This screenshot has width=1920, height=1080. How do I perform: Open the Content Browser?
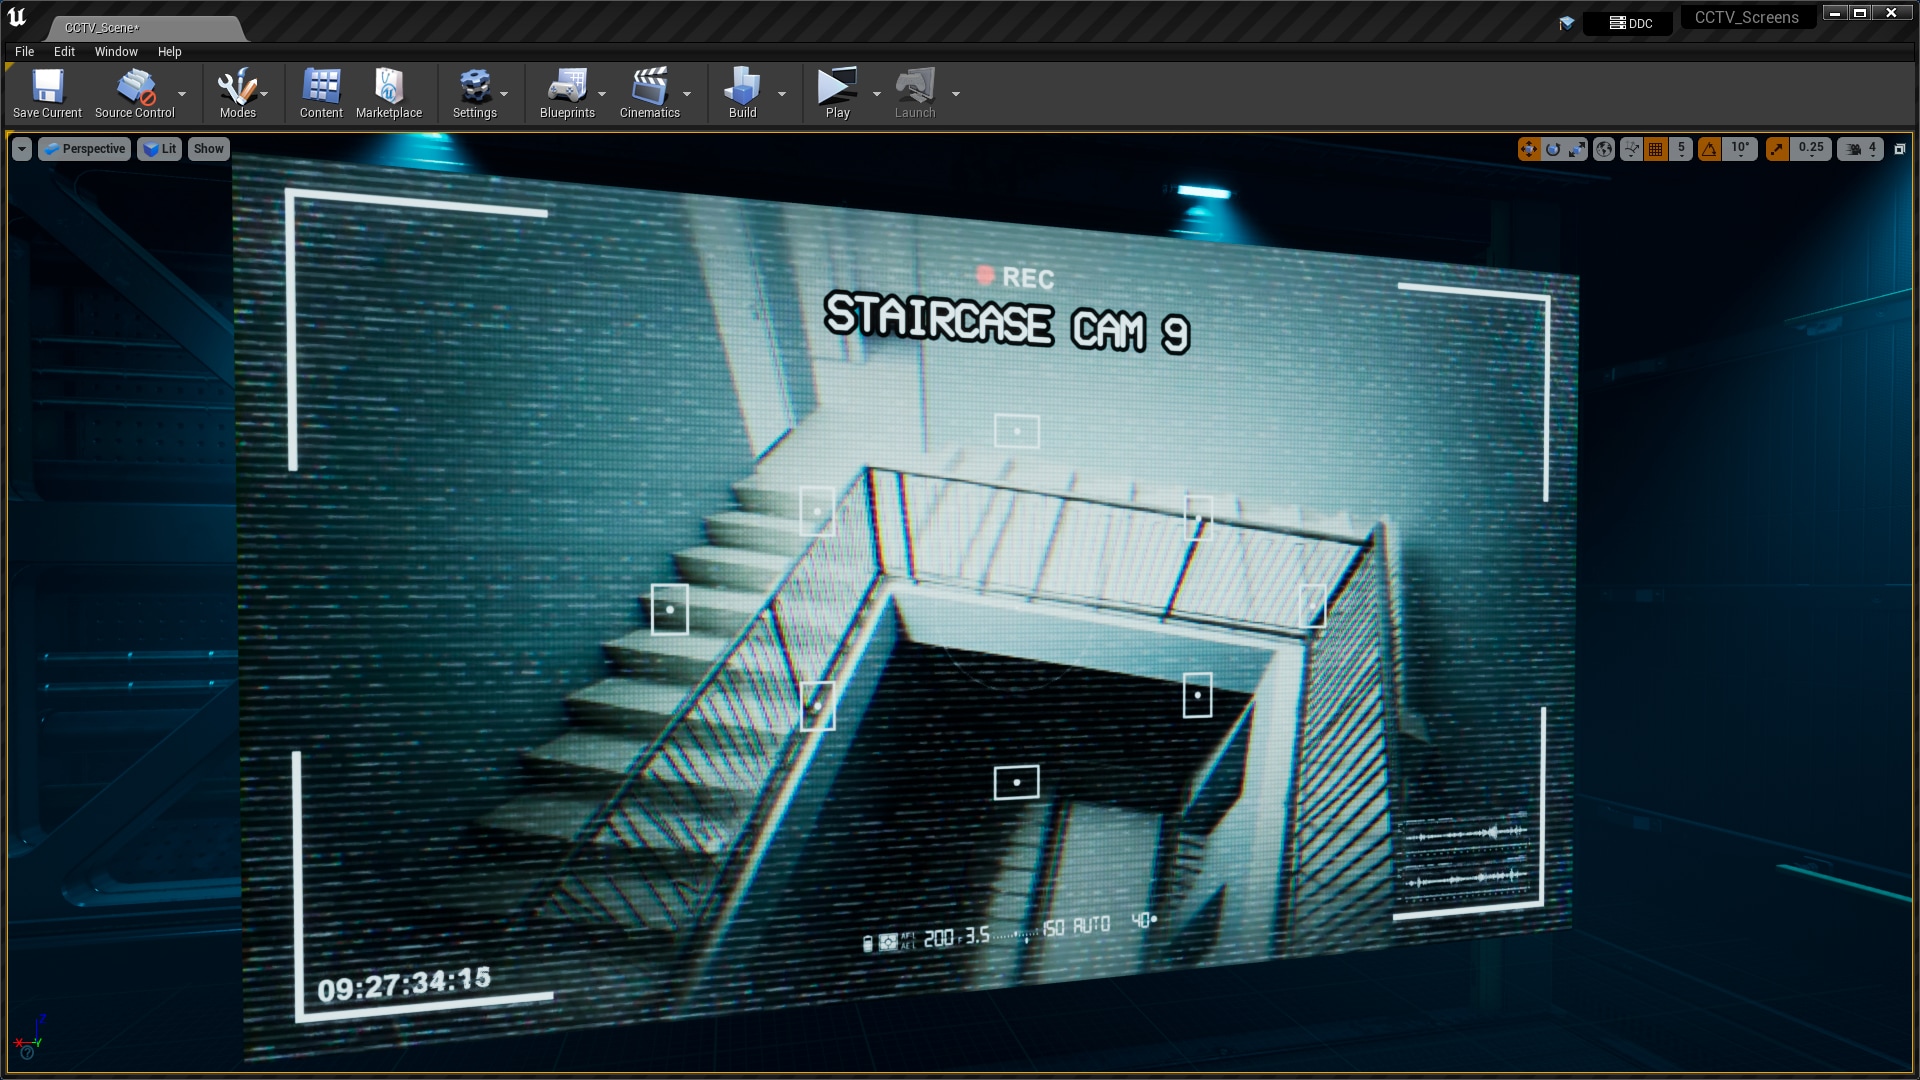point(320,92)
